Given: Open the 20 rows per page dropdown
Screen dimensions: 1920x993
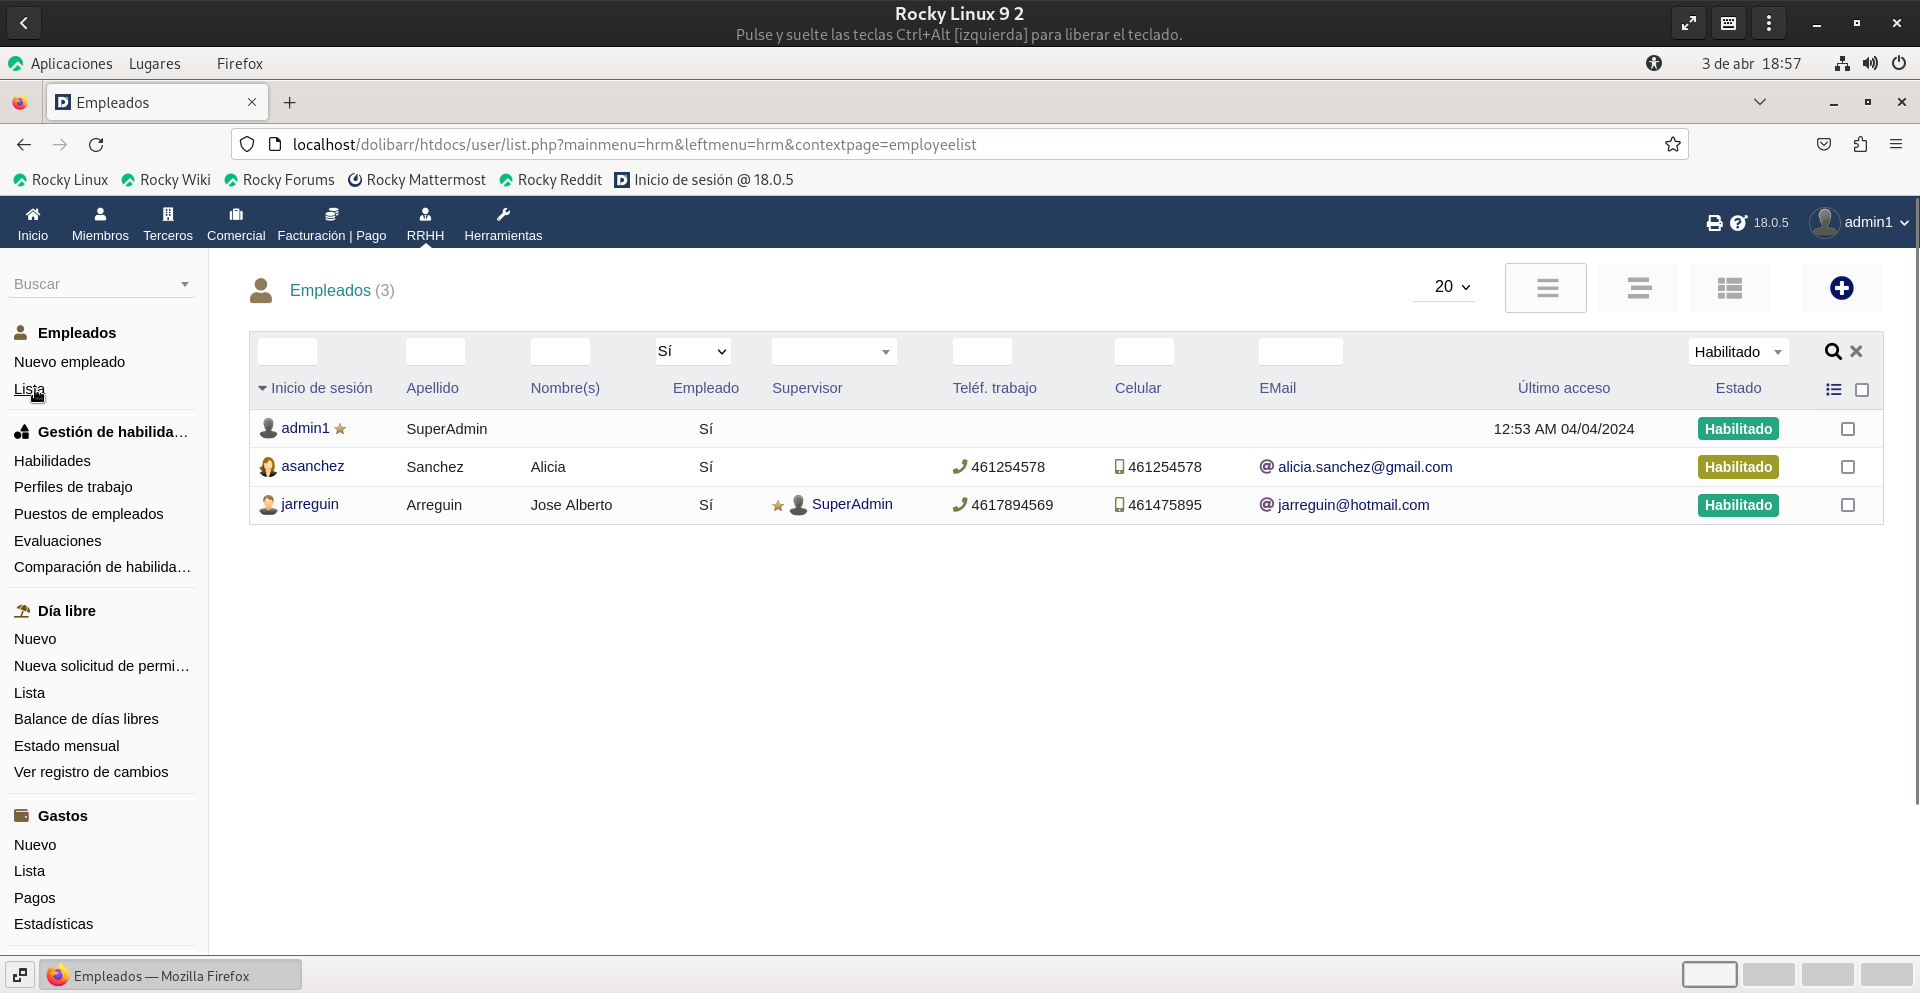Looking at the screenshot, I should pyautogui.click(x=1452, y=287).
